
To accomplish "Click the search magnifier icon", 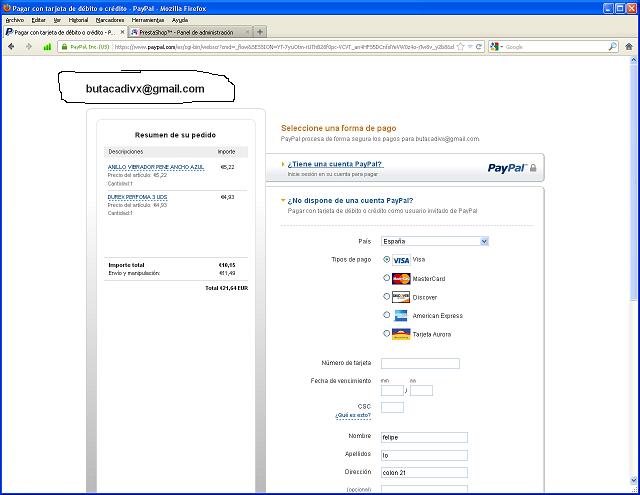I will pos(612,47).
